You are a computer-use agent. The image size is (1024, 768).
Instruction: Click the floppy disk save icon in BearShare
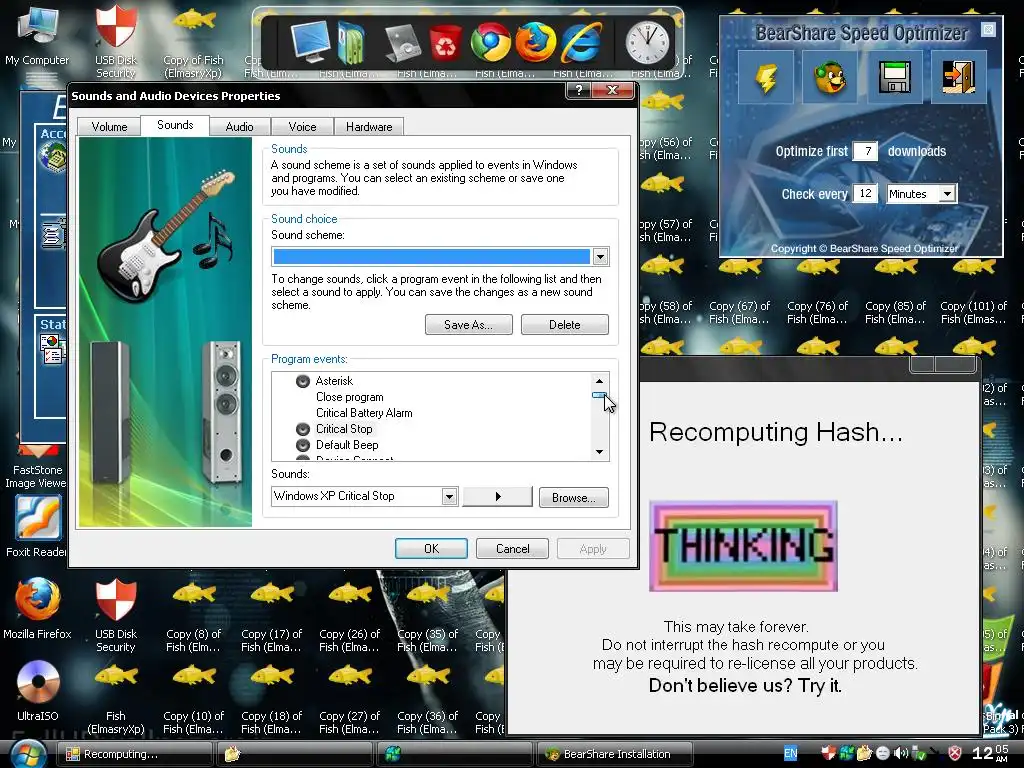(x=894, y=77)
